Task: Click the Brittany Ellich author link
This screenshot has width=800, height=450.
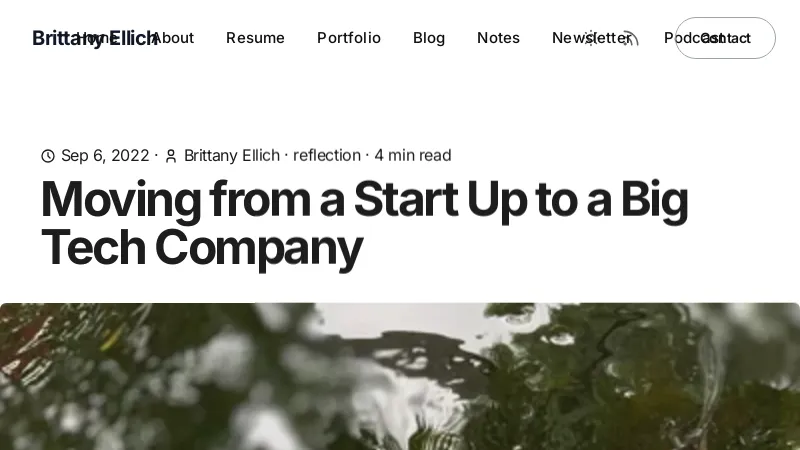Action: [233, 156]
